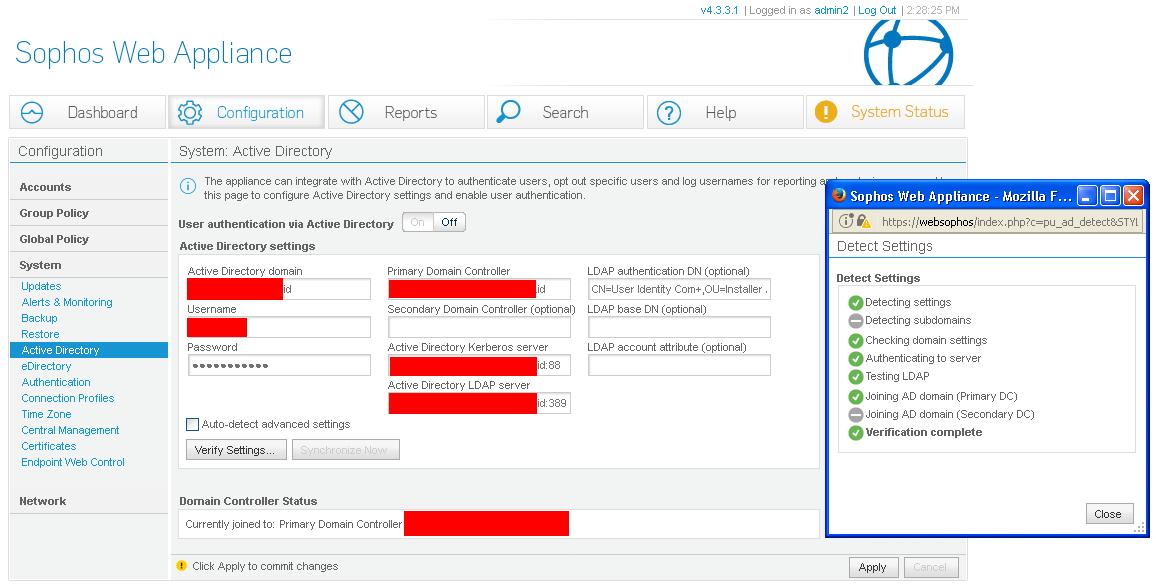Screen dimensions: 1156x586
Task: Open eDirectory settings
Action: [46, 366]
